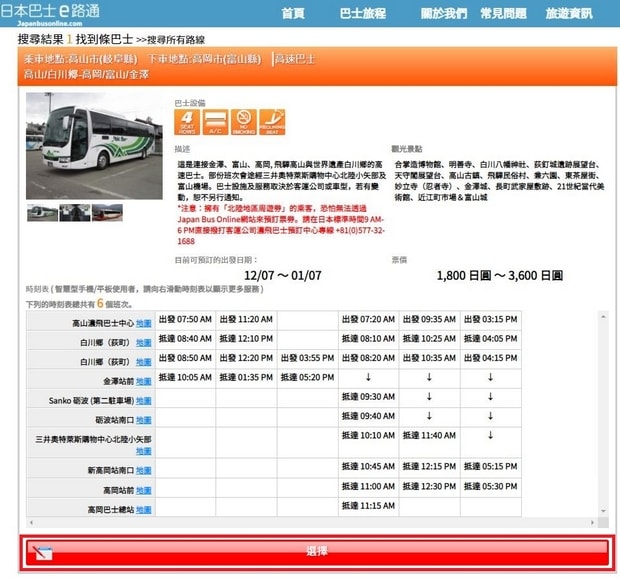Click the Reclining Seat amenity icon
The width and height of the screenshot is (620, 585).
click(272, 122)
